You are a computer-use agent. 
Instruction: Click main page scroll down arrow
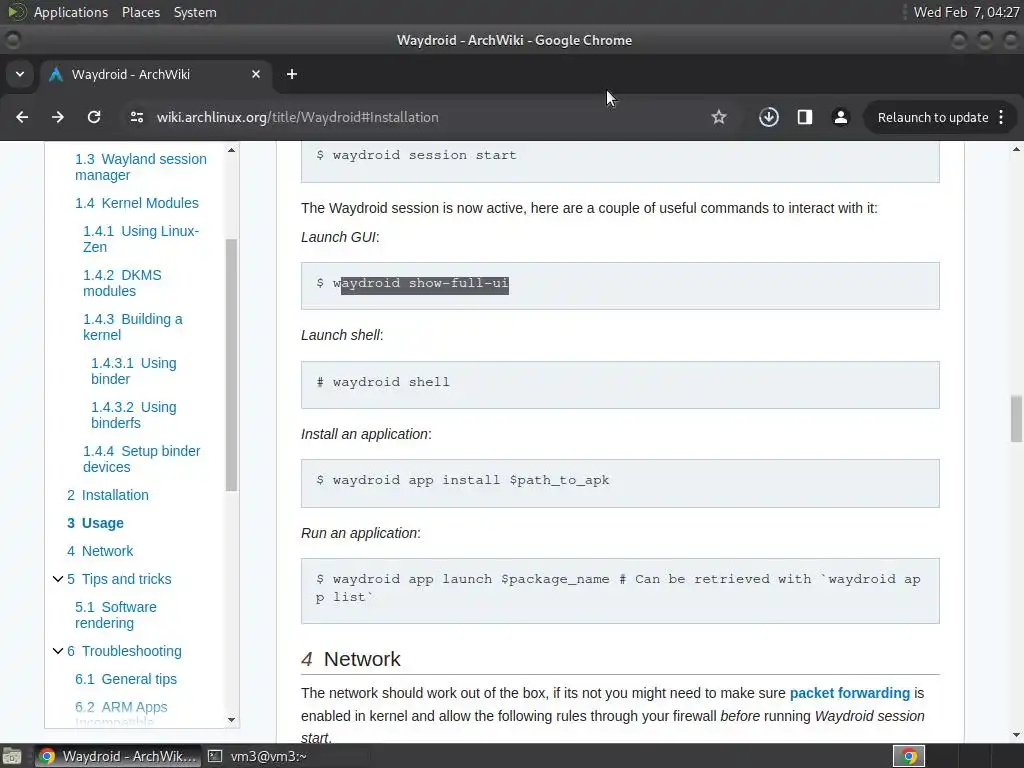tap(1016, 735)
